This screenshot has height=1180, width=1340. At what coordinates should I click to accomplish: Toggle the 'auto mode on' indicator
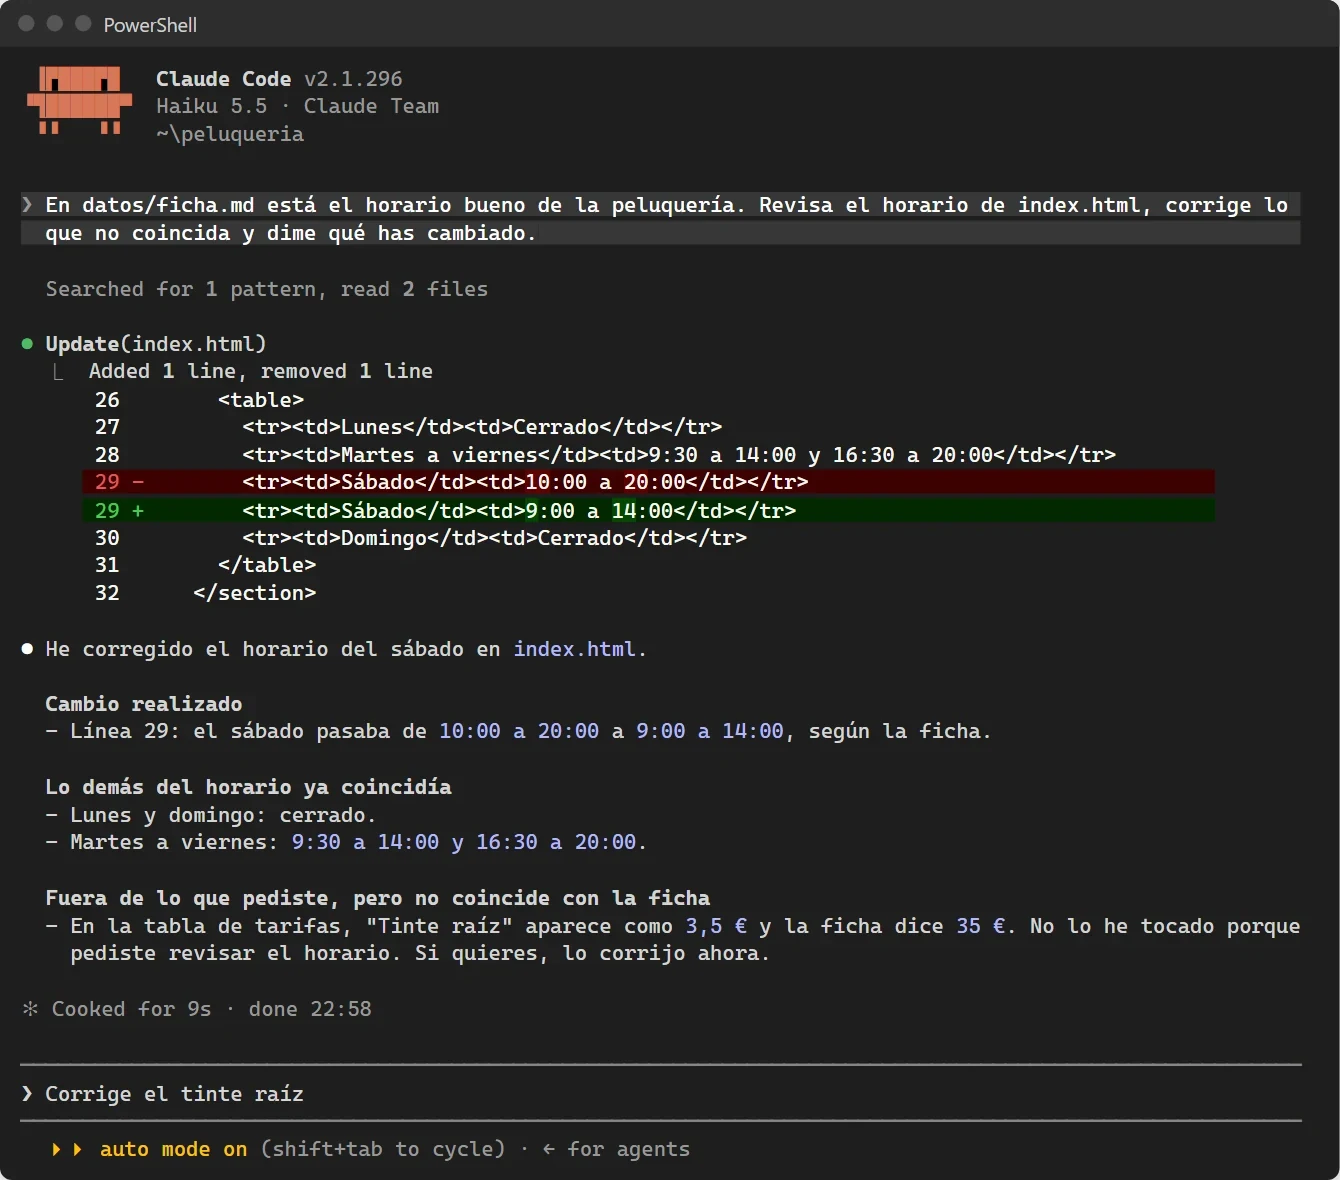(173, 1150)
